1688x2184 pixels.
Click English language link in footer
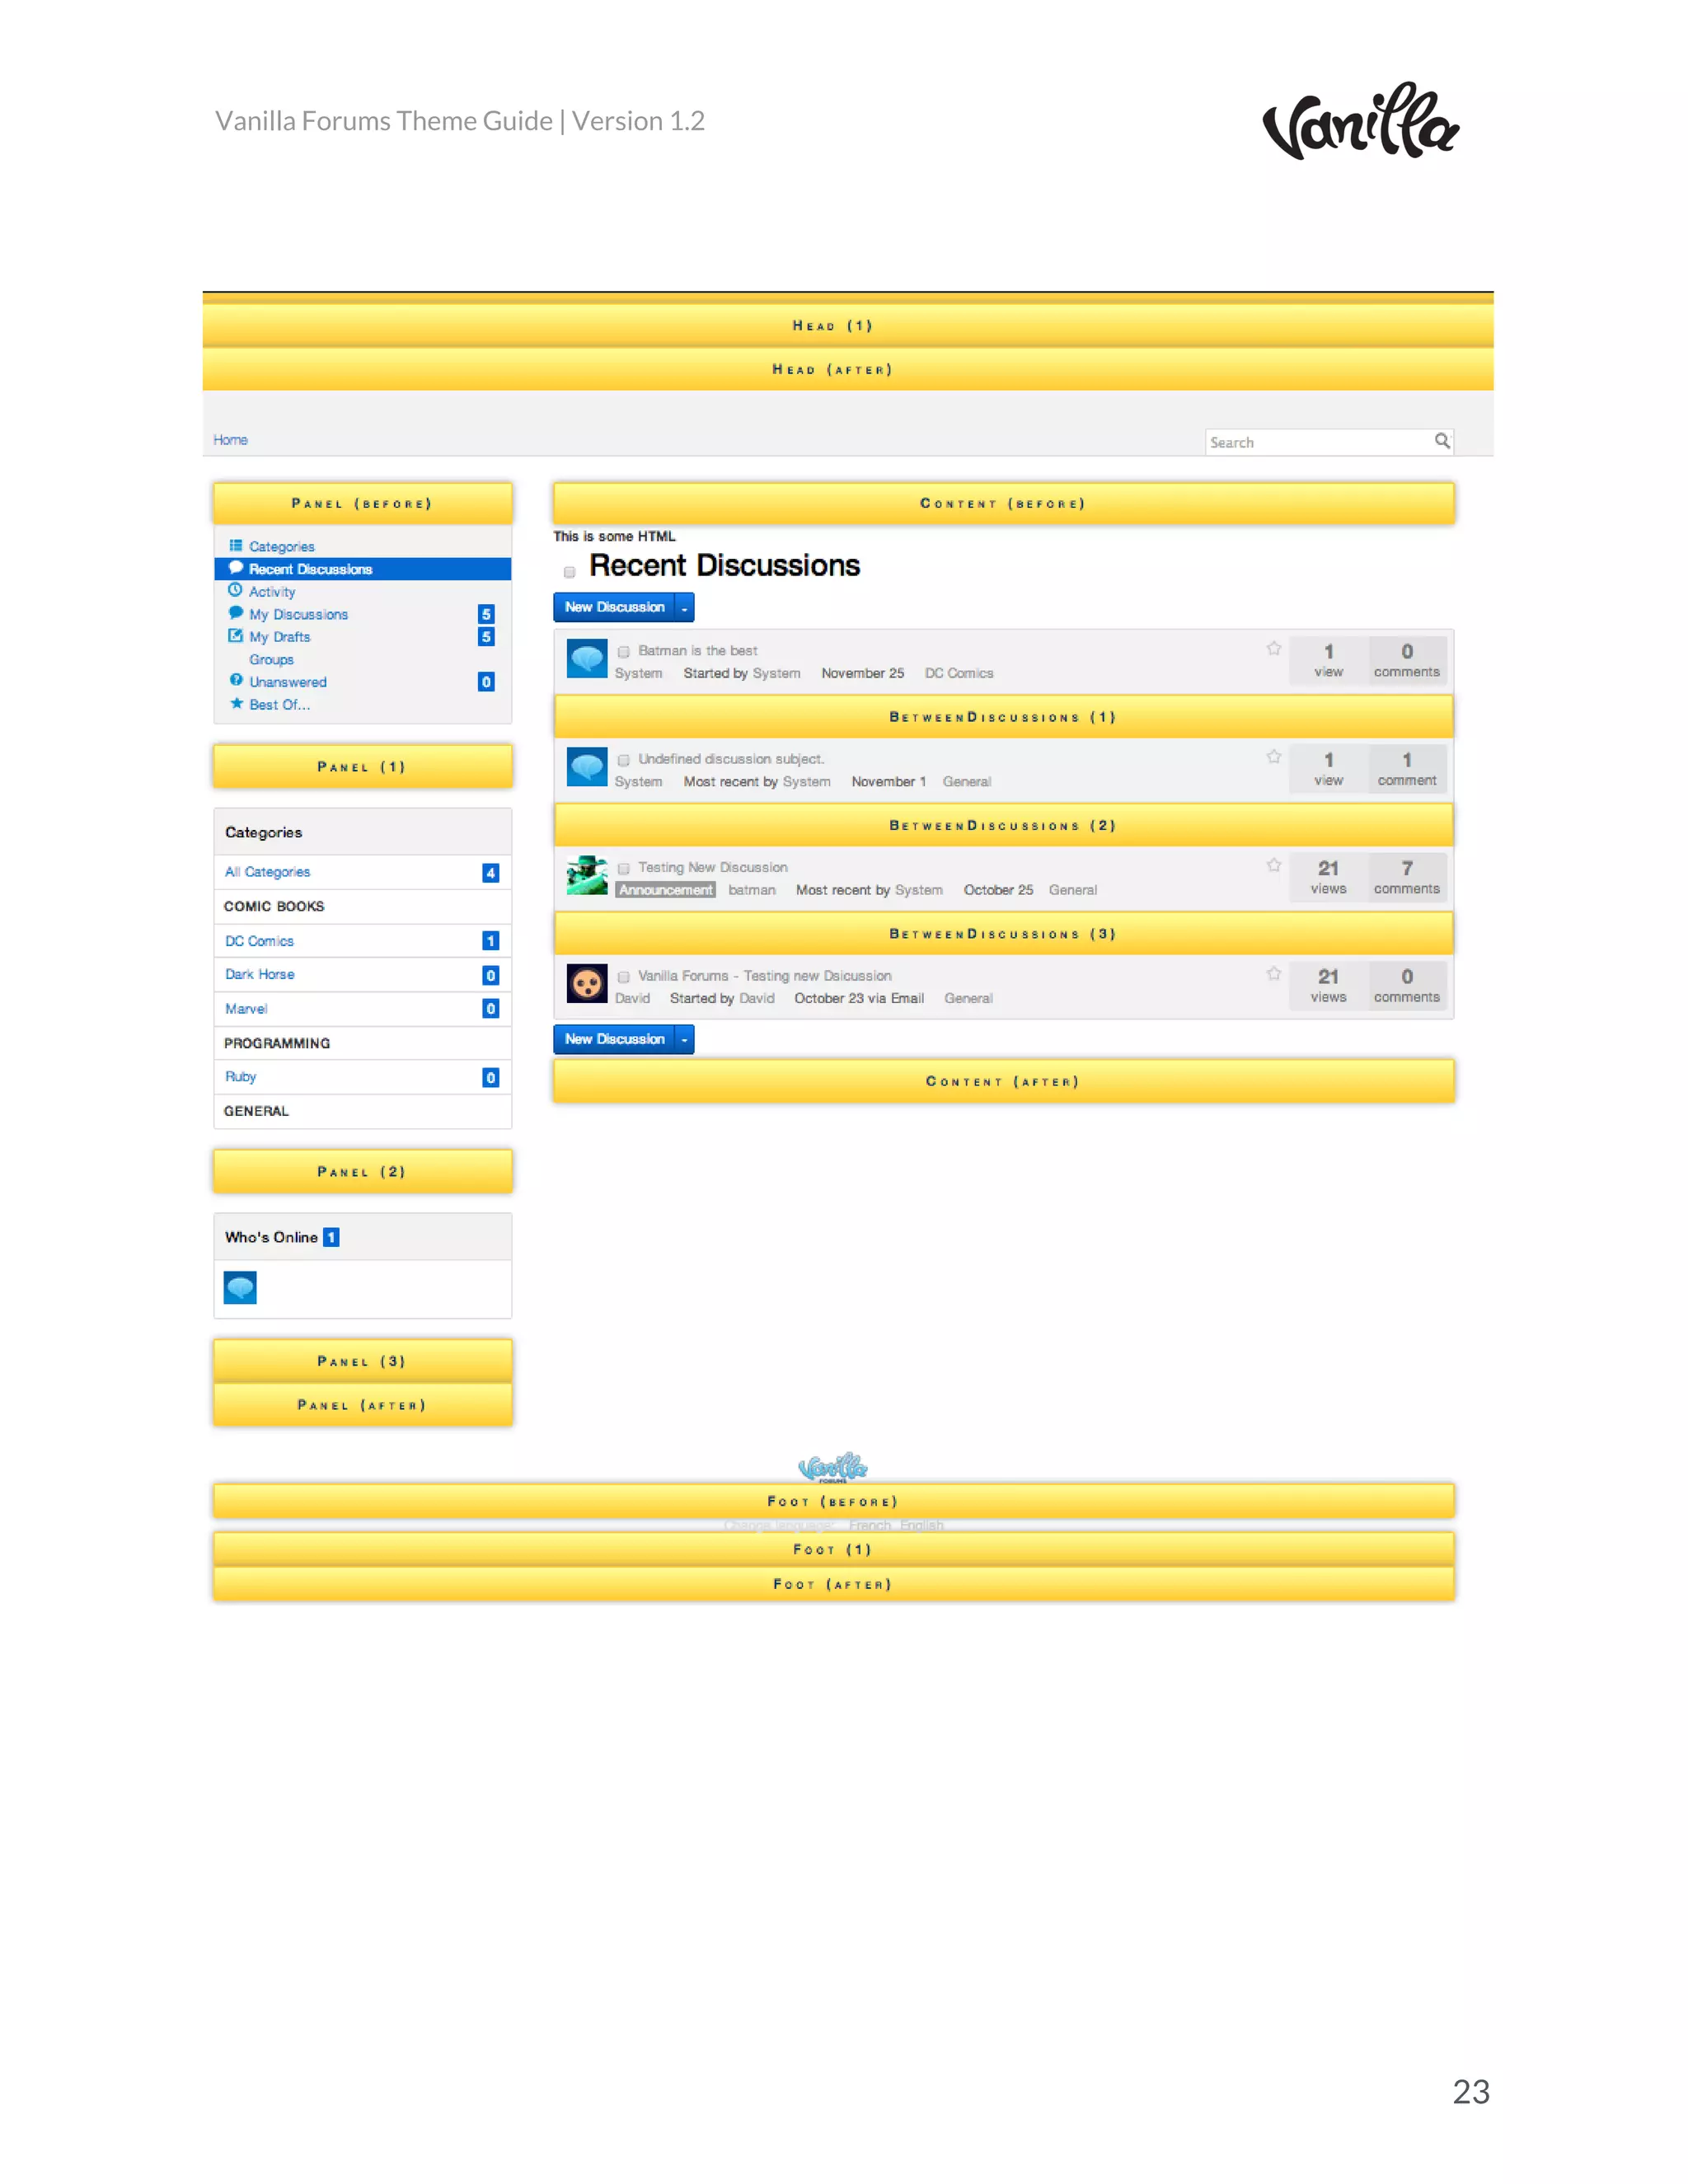(922, 1525)
